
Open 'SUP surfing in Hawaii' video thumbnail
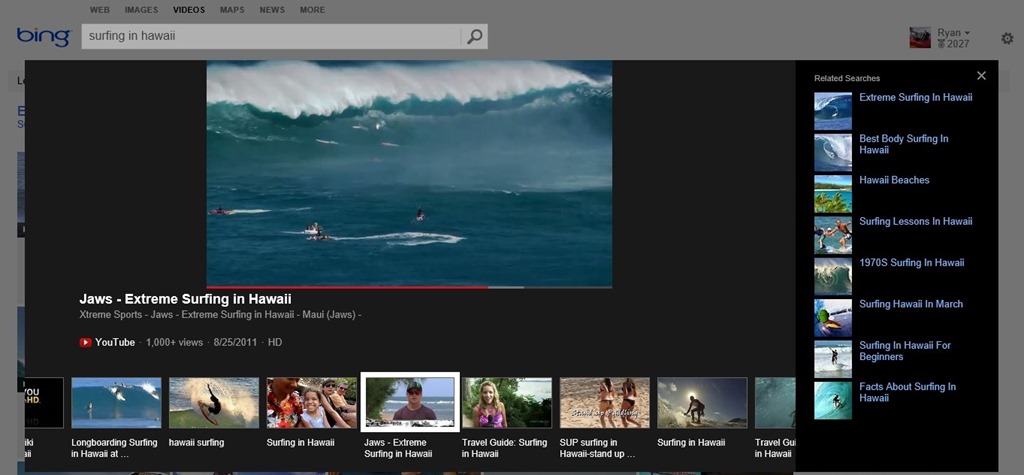(604, 402)
